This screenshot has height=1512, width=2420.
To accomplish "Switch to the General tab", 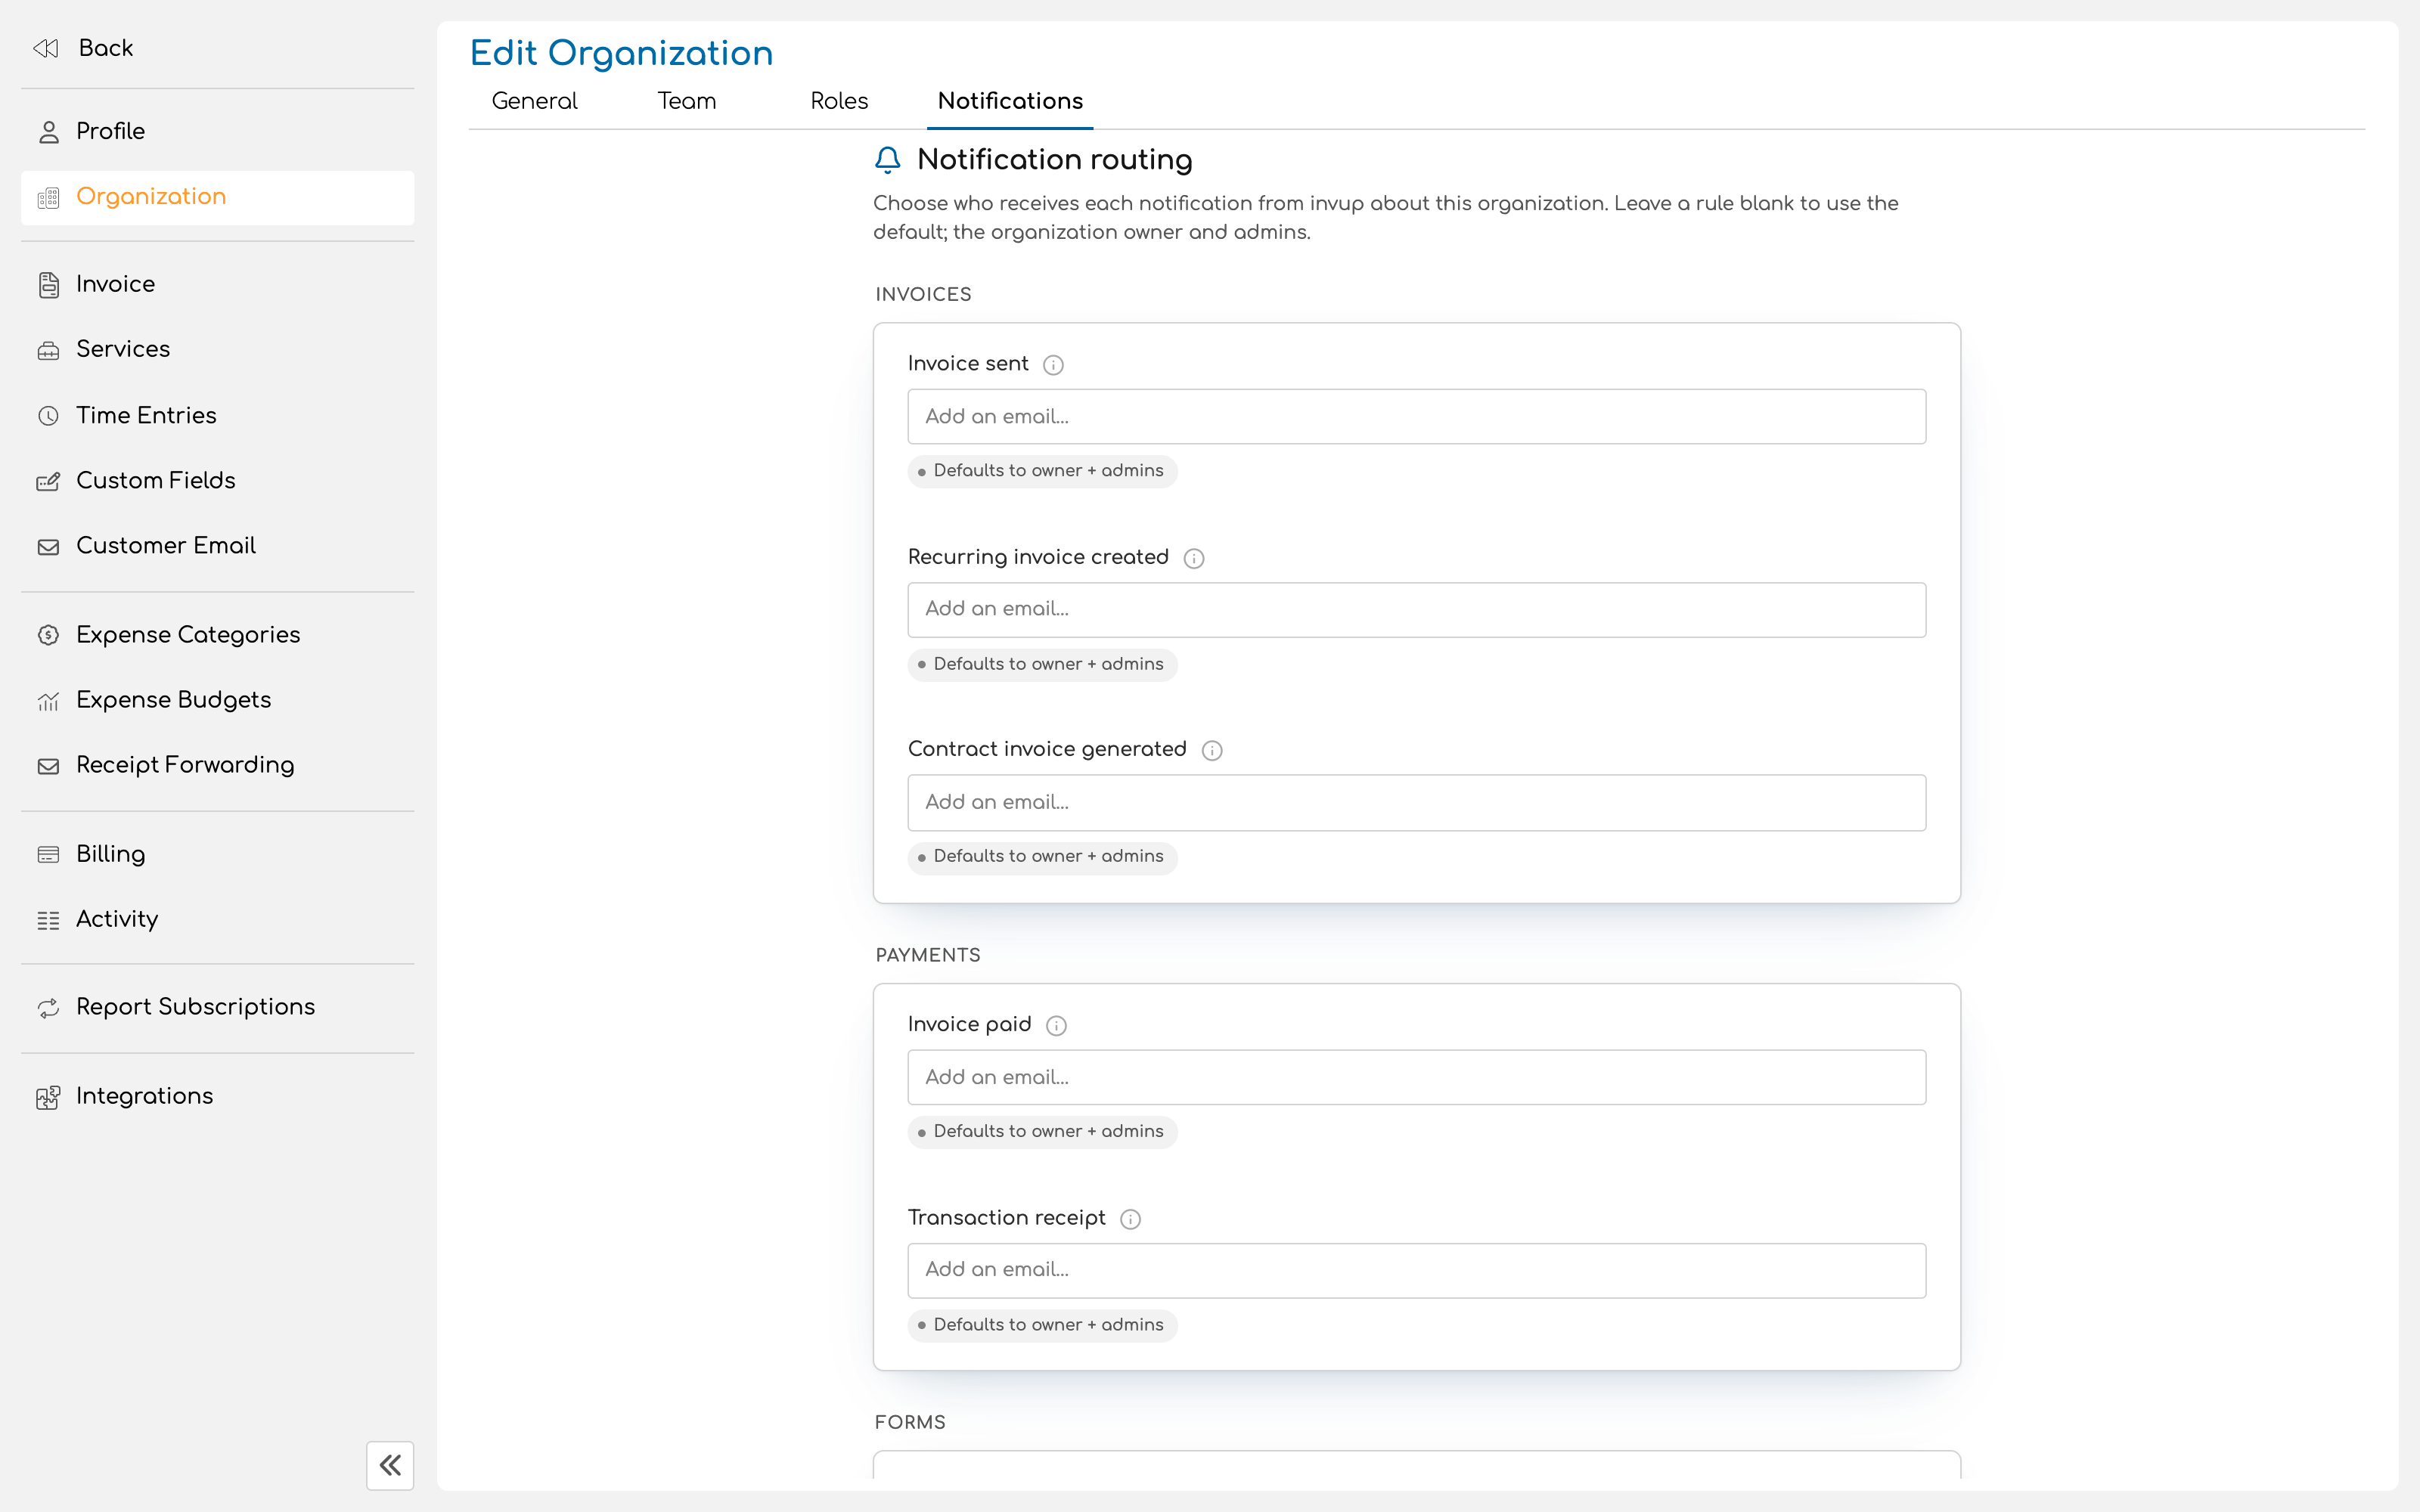I will [534, 101].
